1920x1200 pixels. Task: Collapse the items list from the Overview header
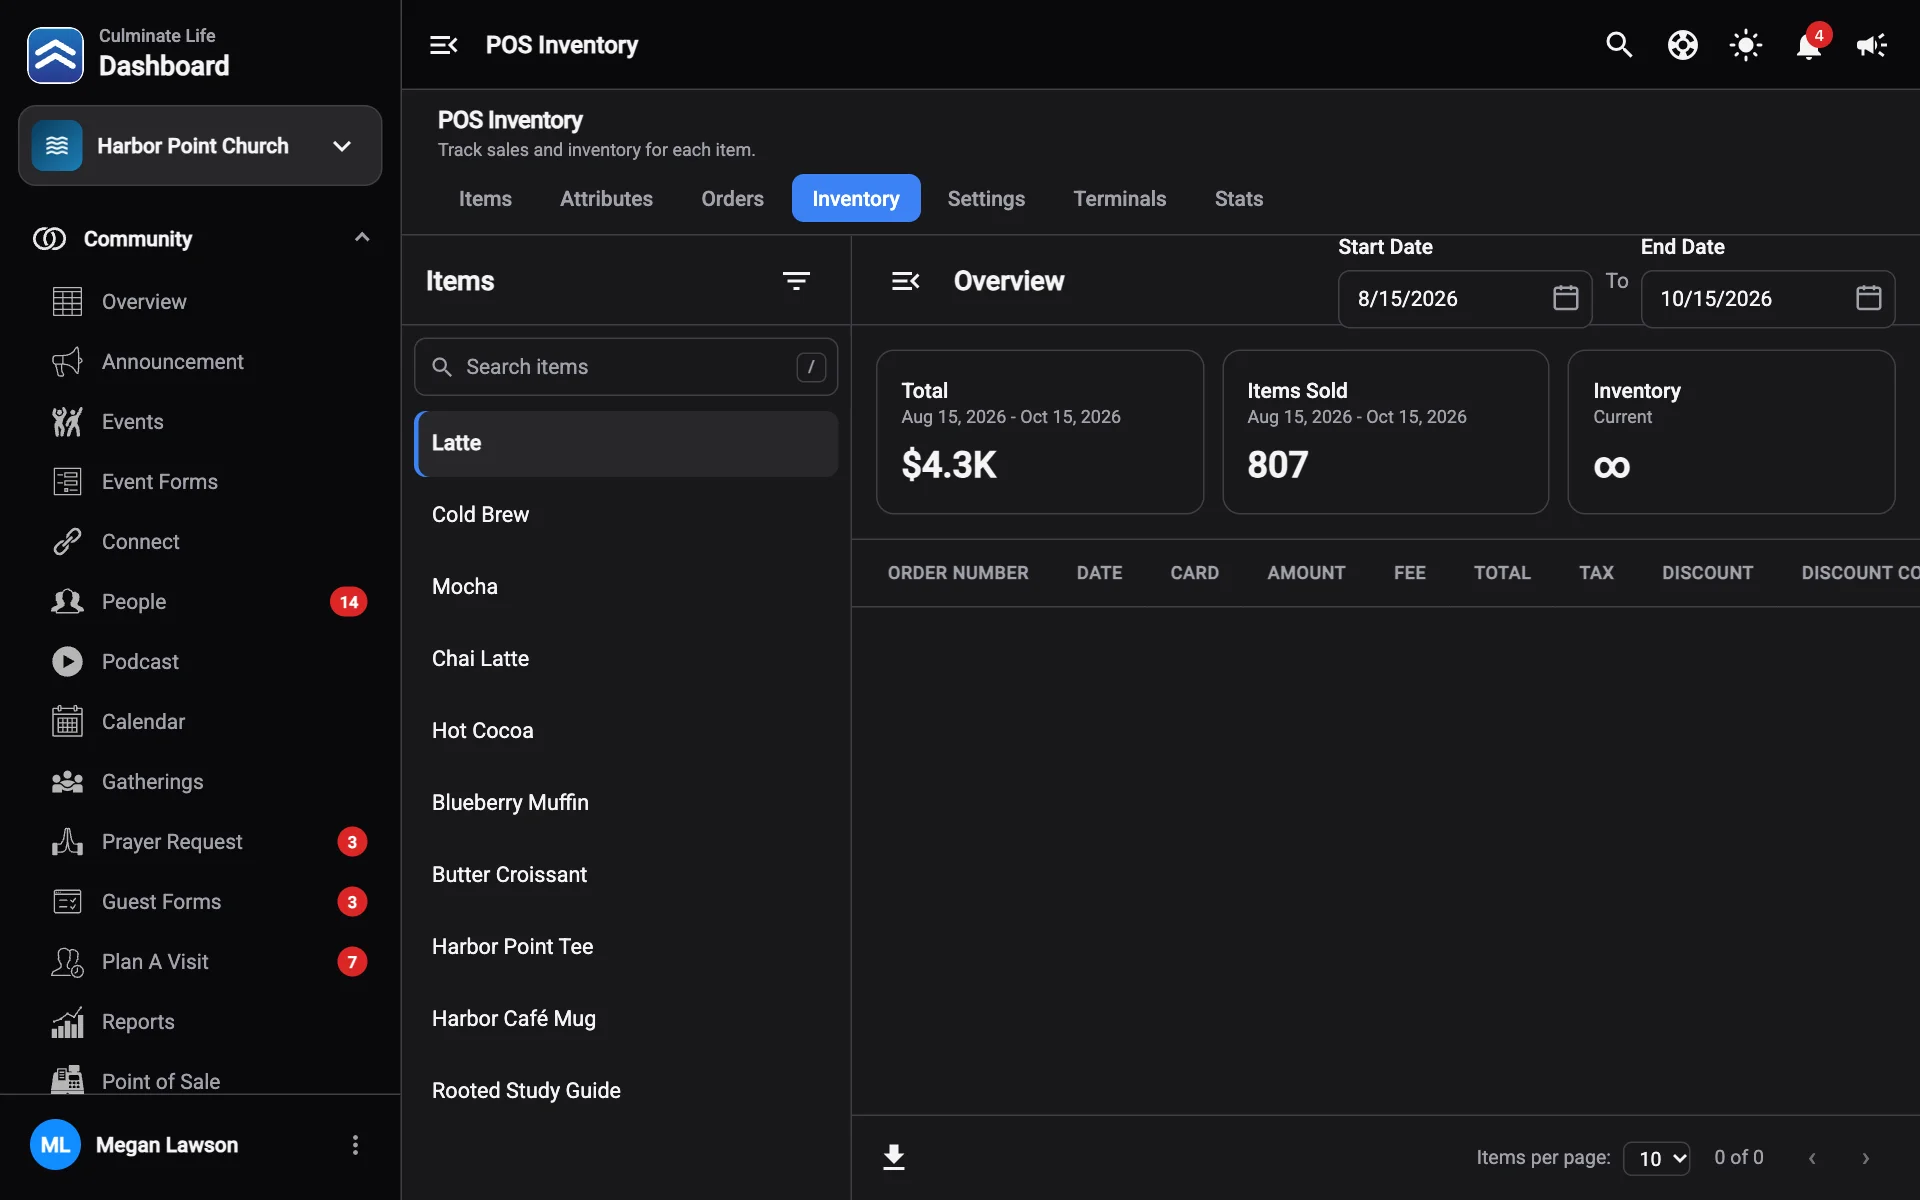tap(905, 281)
